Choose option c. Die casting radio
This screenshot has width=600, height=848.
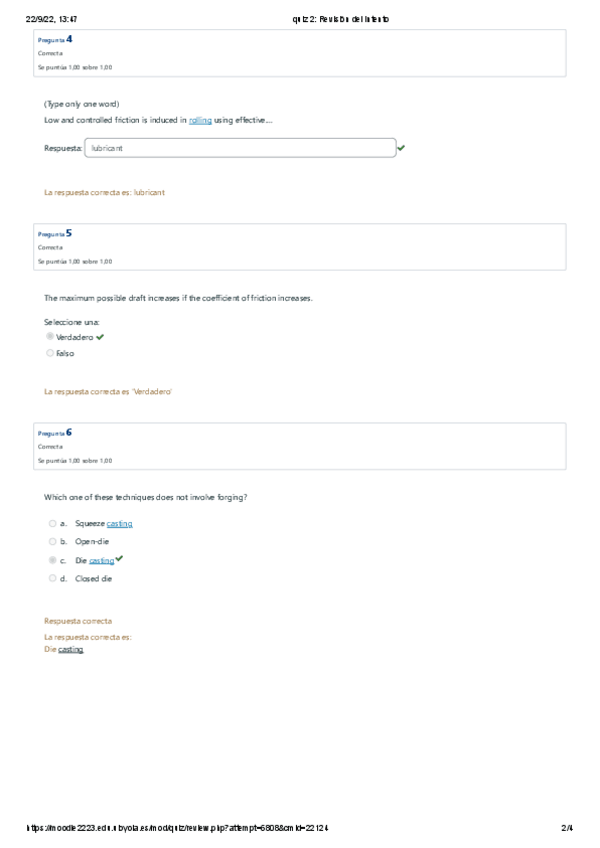(x=52, y=560)
